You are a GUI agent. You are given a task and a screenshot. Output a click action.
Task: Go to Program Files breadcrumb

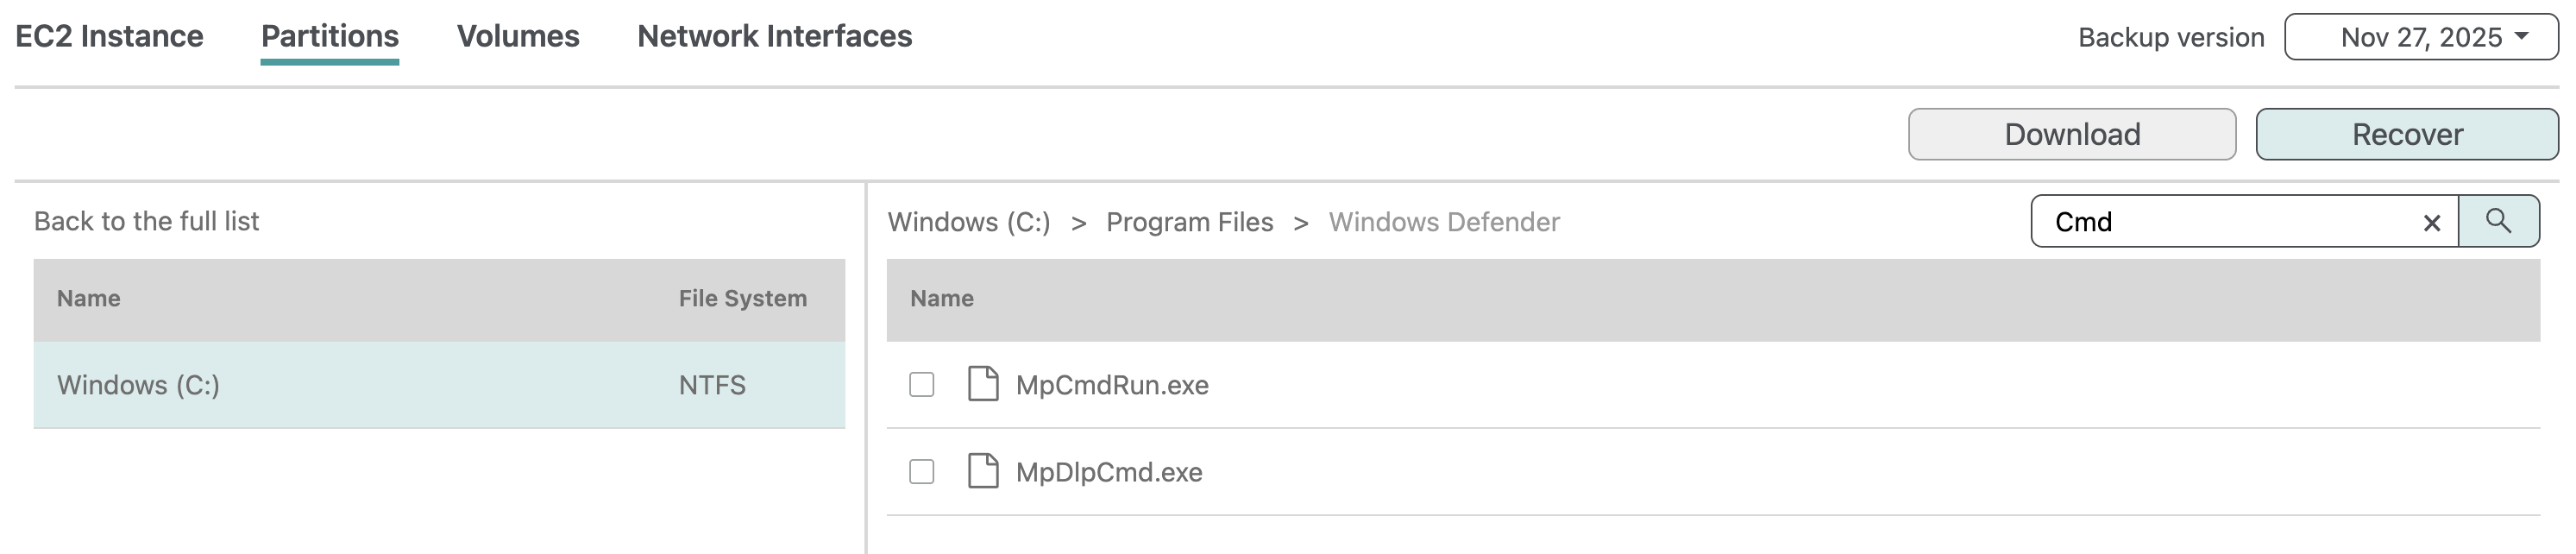[x=1189, y=222]
